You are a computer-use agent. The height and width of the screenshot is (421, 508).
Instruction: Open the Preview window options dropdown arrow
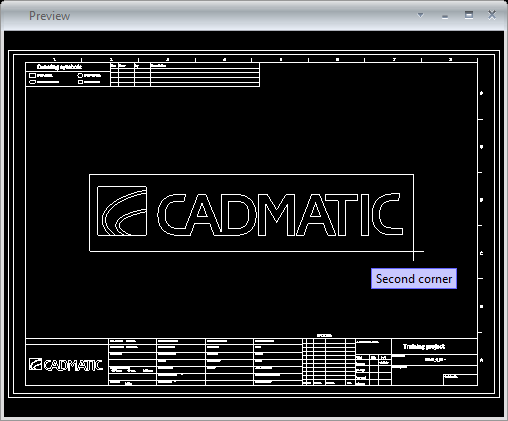click(420, 15)
